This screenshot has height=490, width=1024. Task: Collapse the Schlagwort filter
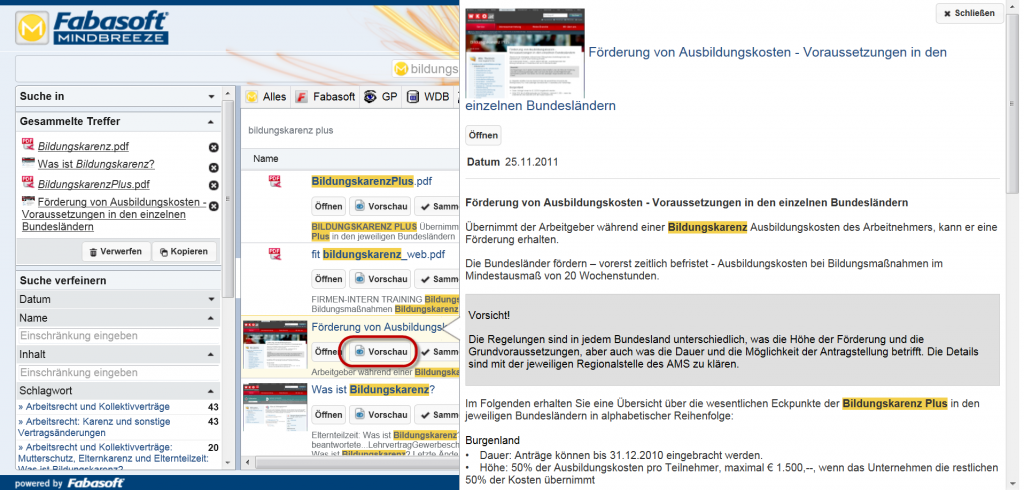click(211, 391)
